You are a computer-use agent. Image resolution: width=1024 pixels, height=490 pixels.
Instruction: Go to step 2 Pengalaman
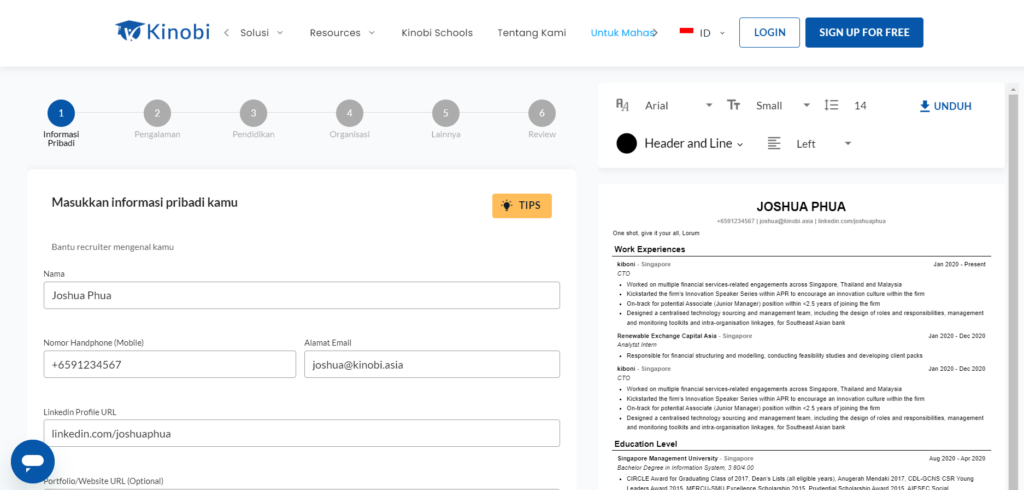click(x=157, y=113)
